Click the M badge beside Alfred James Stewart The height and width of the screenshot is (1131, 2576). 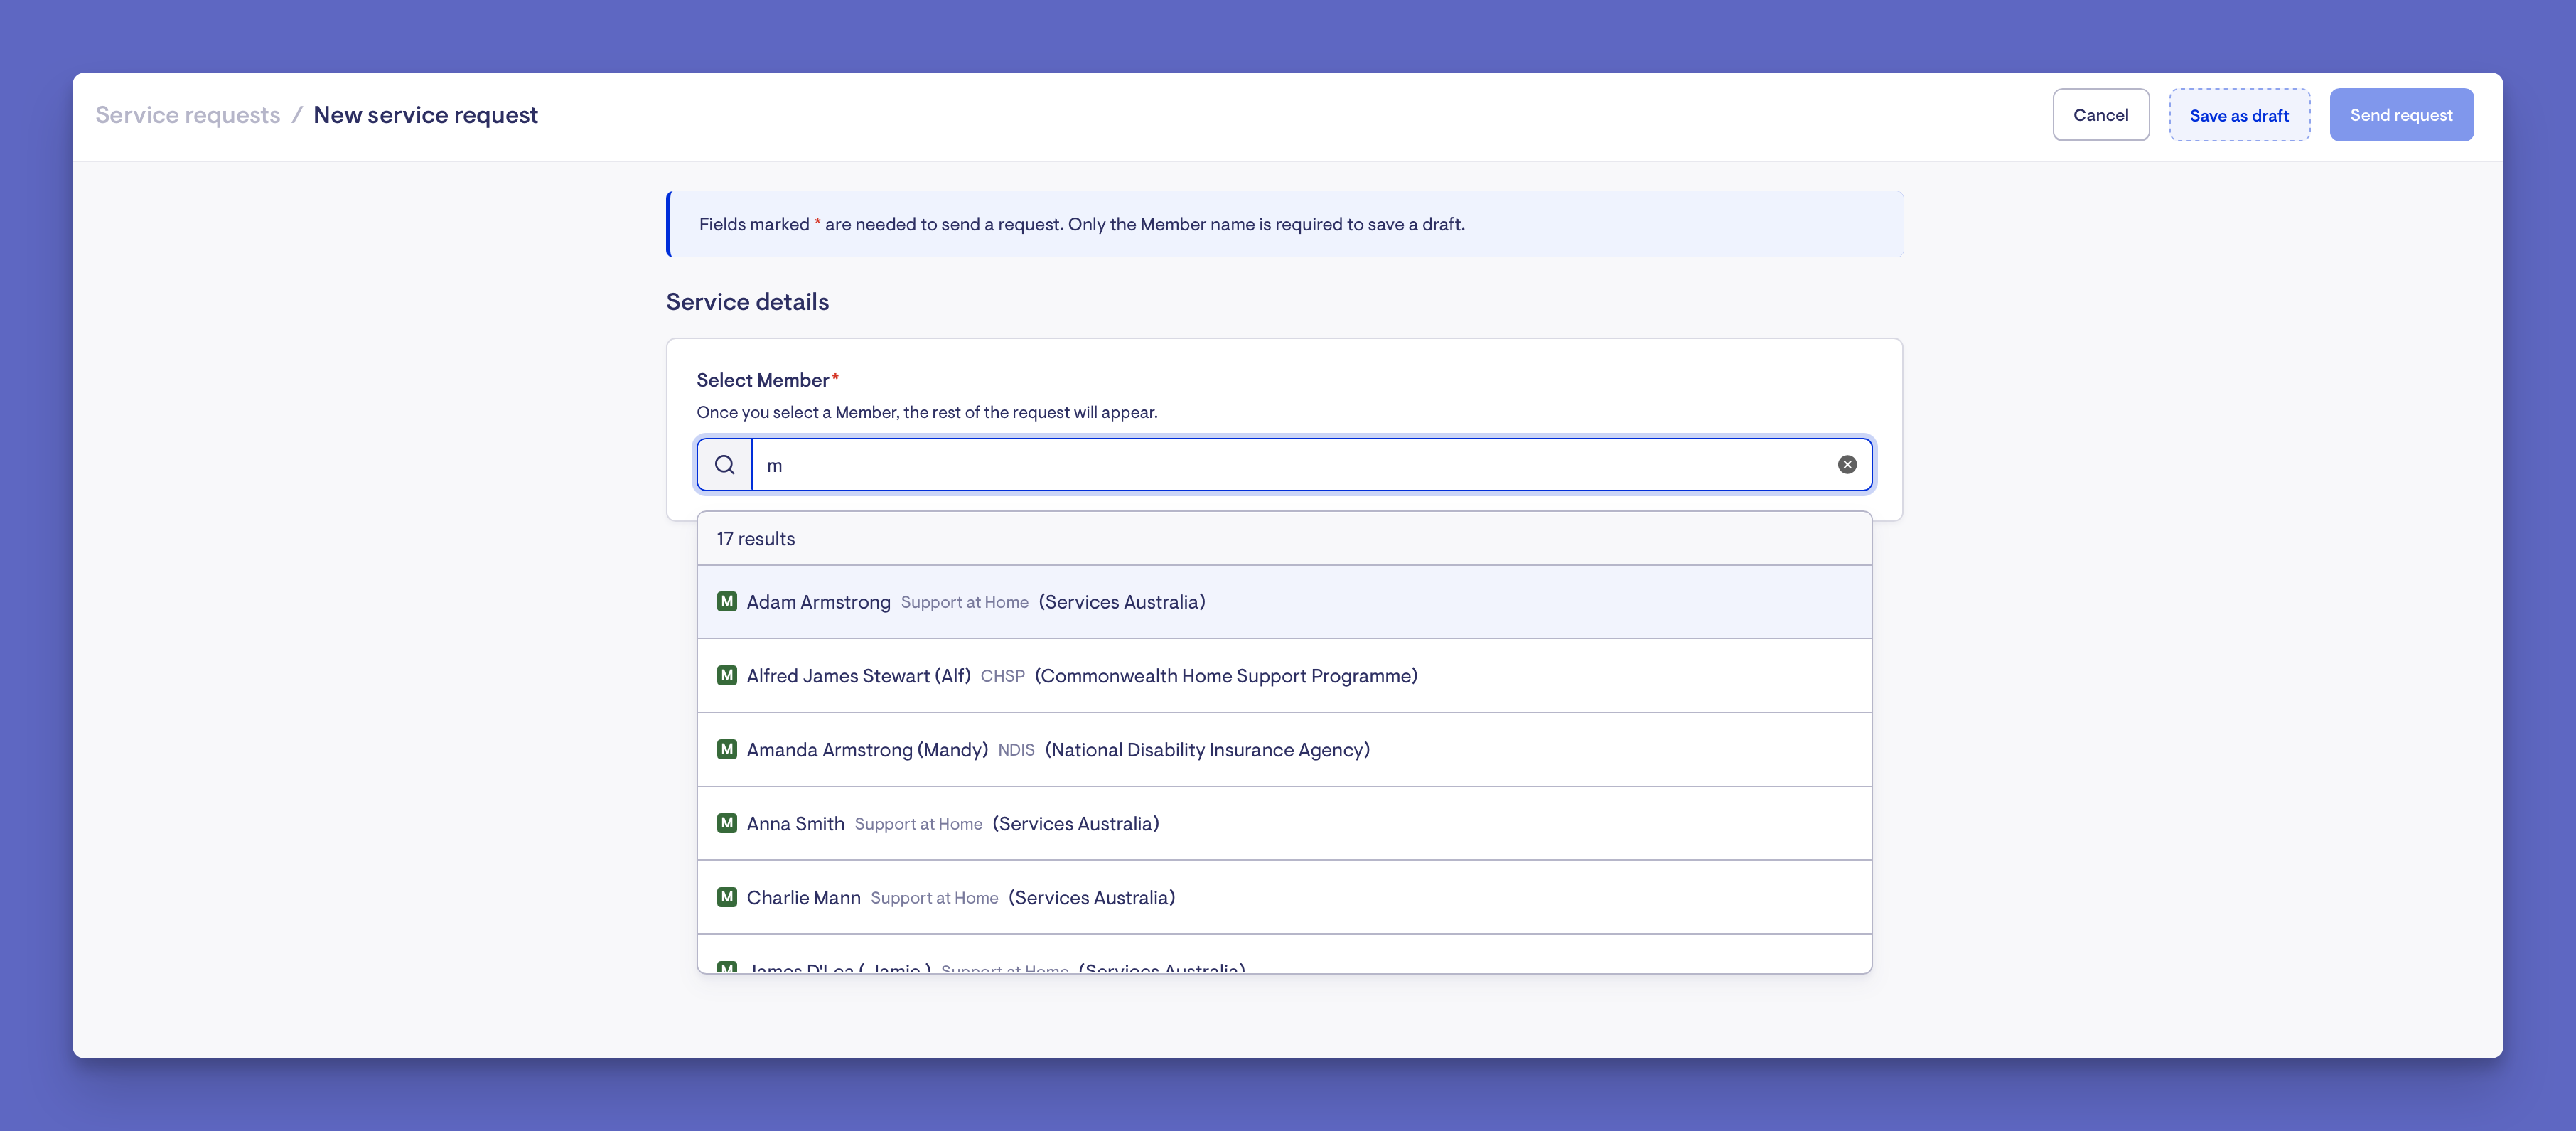click(727, 675)
